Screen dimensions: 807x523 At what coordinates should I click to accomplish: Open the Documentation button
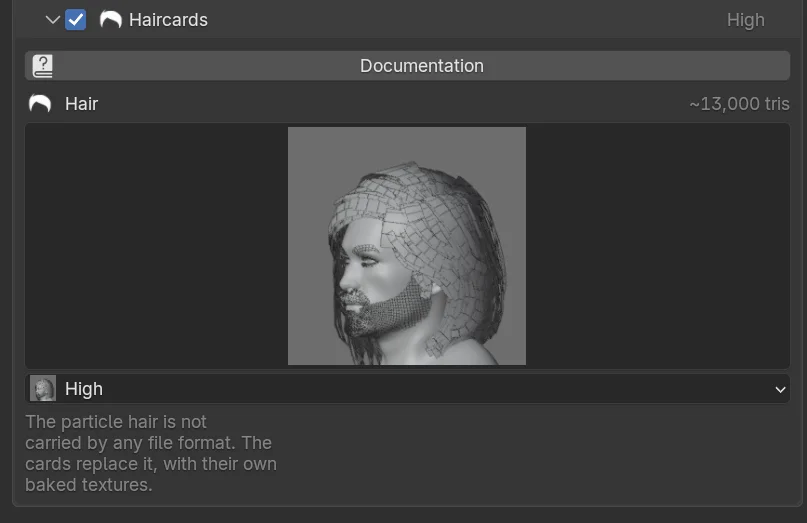[407, 65]
